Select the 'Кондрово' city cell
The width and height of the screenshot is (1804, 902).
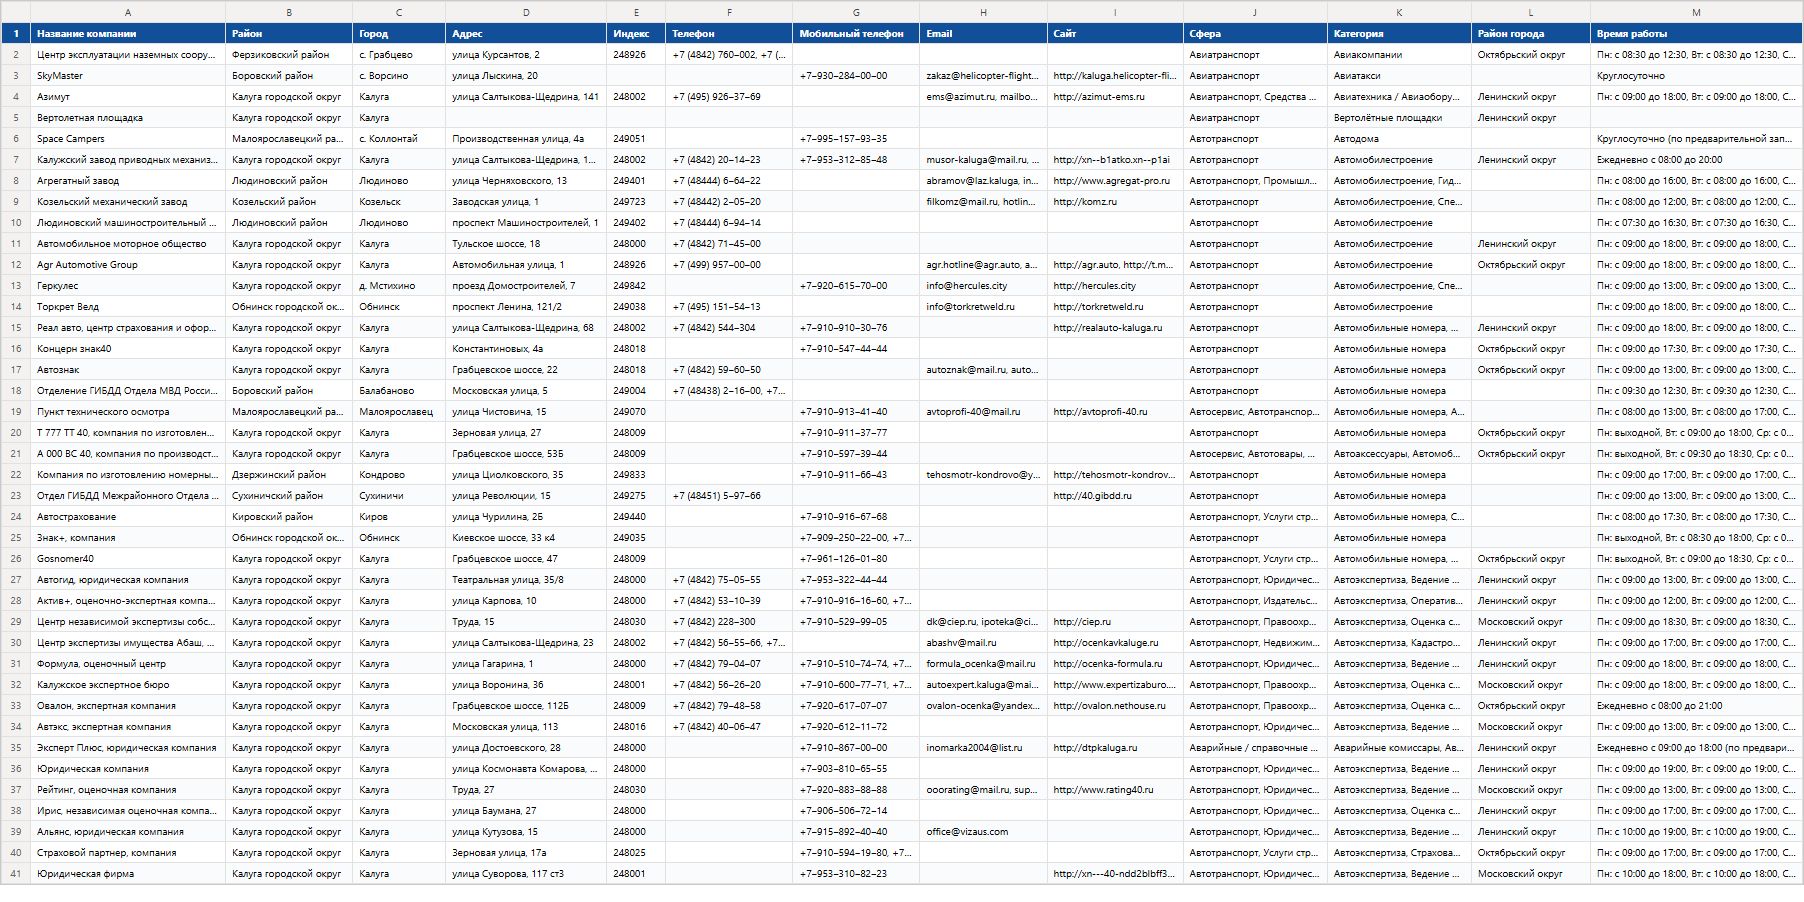pyautogui.click(x=399, y=475)
